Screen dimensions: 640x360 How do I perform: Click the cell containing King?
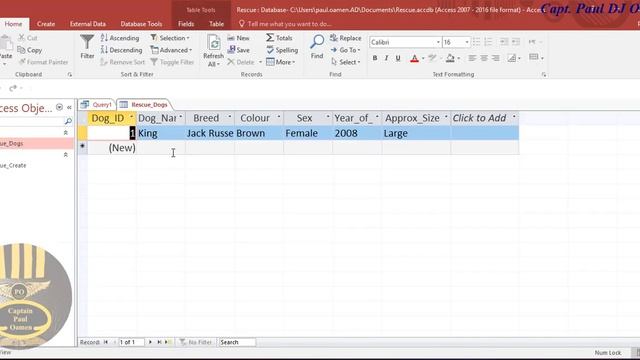[161, 133]
